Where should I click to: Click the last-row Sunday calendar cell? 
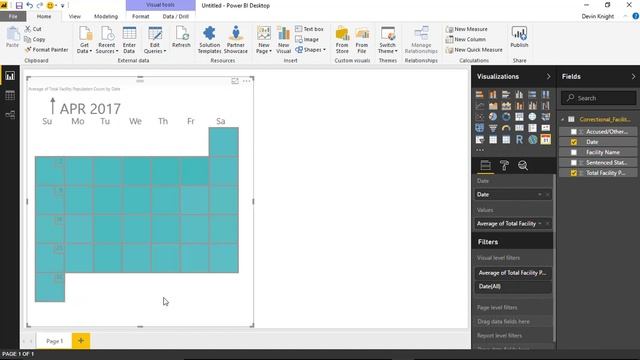pos(50,287)
